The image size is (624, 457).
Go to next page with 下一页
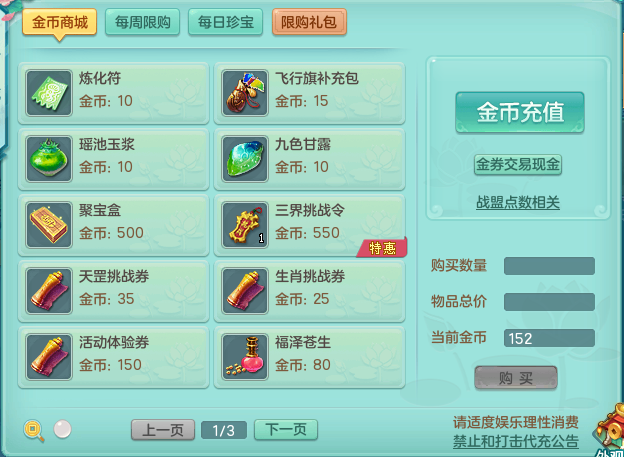pyautogui.click(x=286, y=430)
